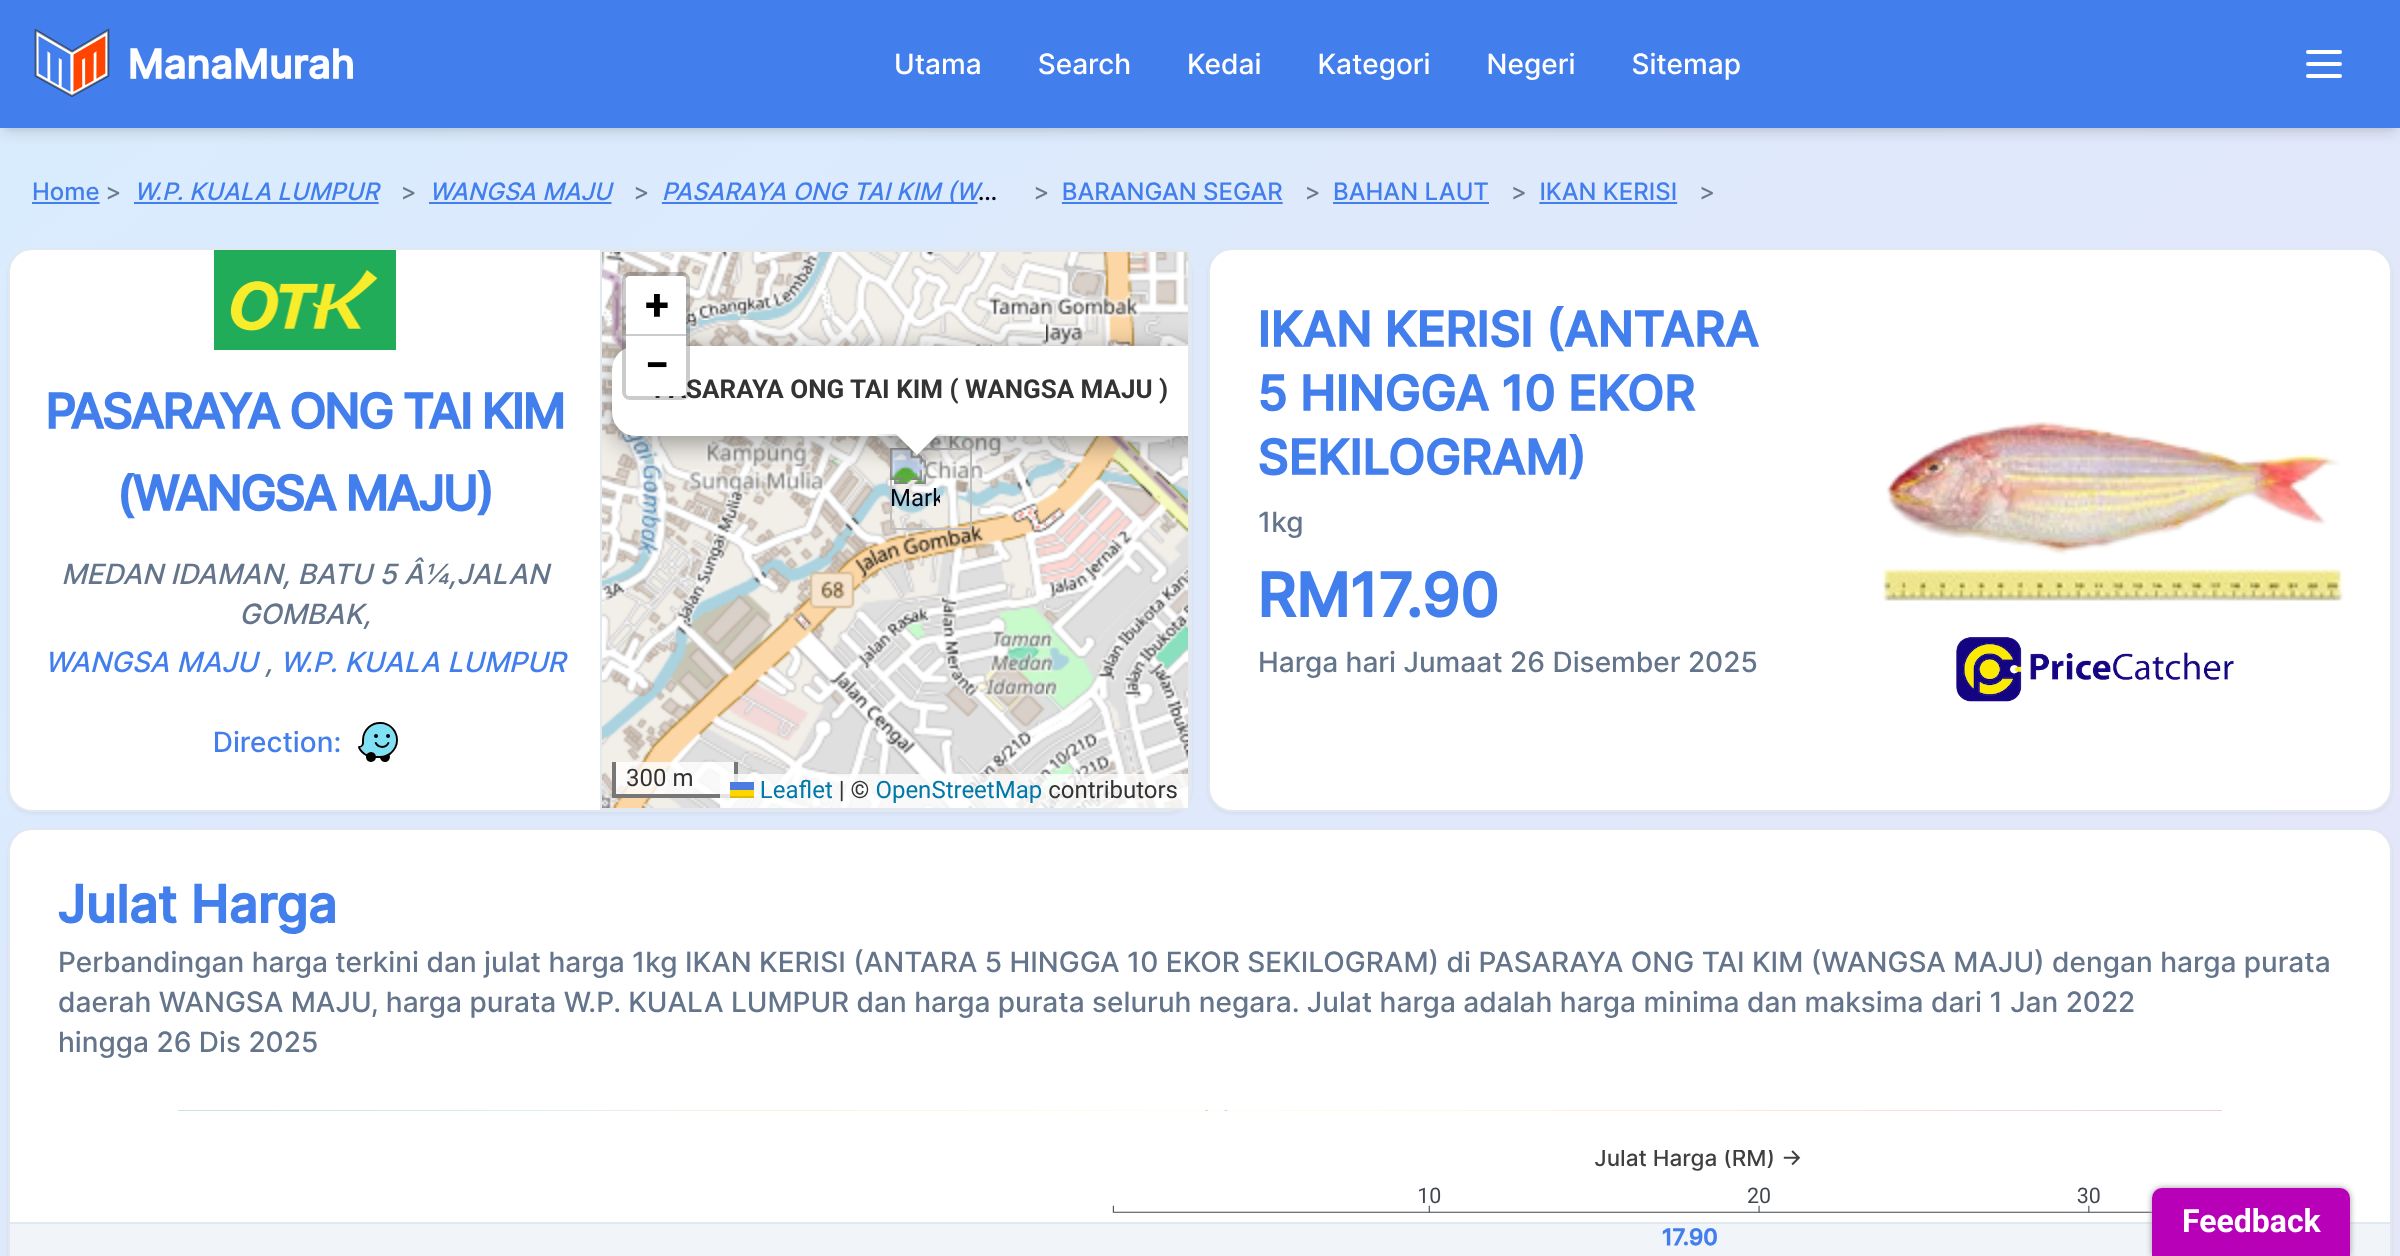The image size is (2400, 1256).
Task: Open the OpenStreetMap attribution link
Action: click(958, 790)
